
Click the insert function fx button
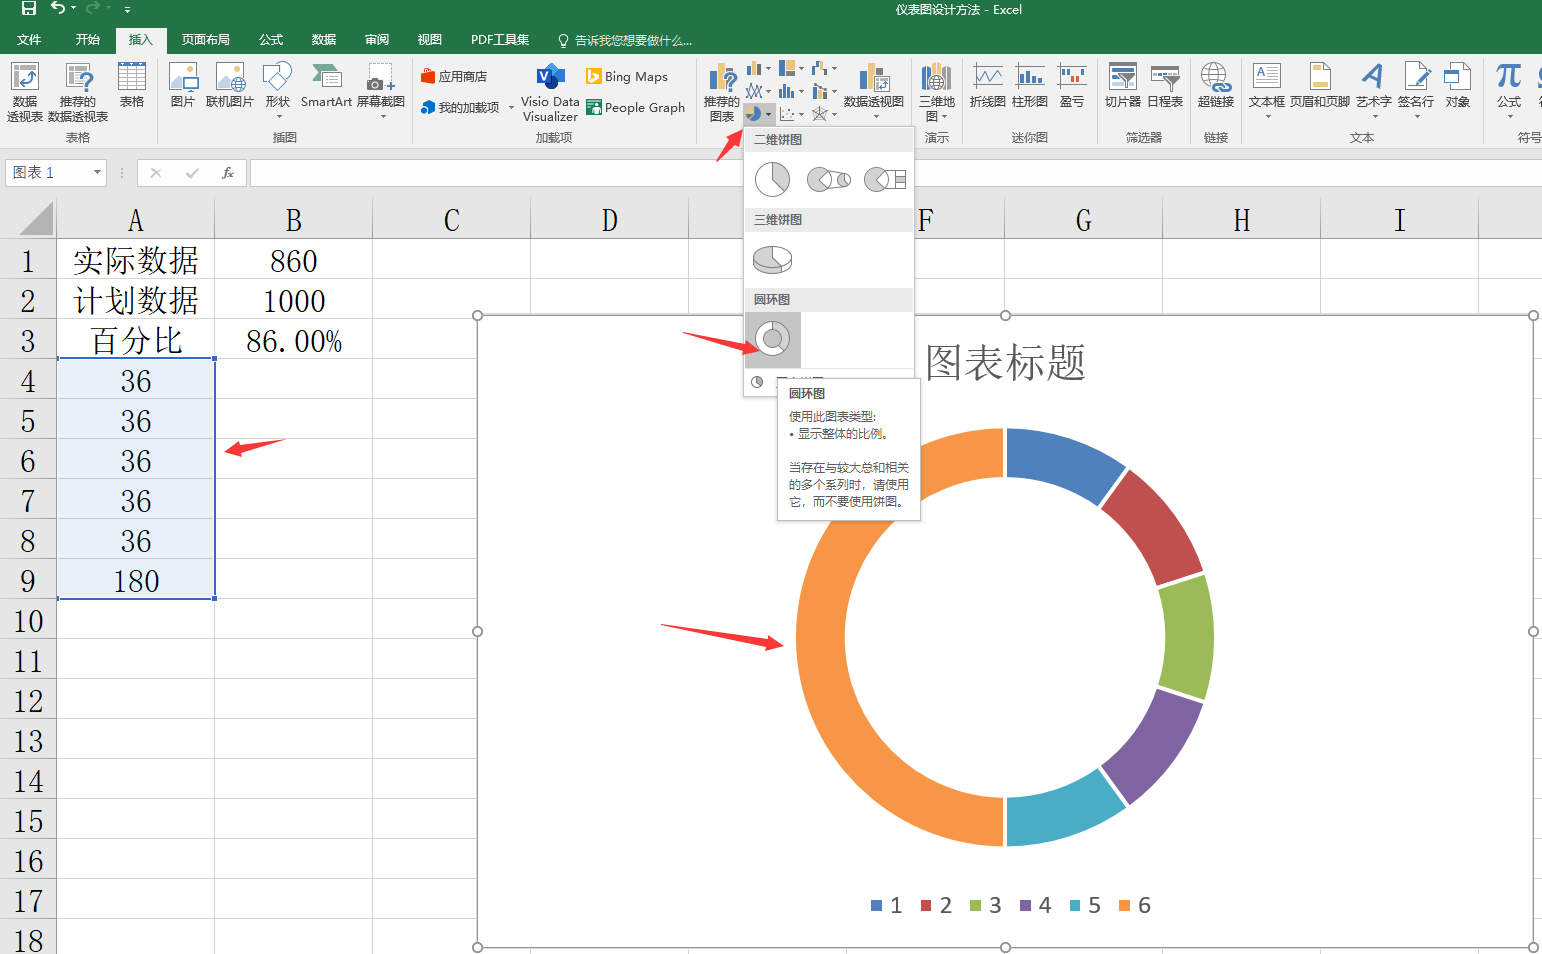(x=228, y=173)
